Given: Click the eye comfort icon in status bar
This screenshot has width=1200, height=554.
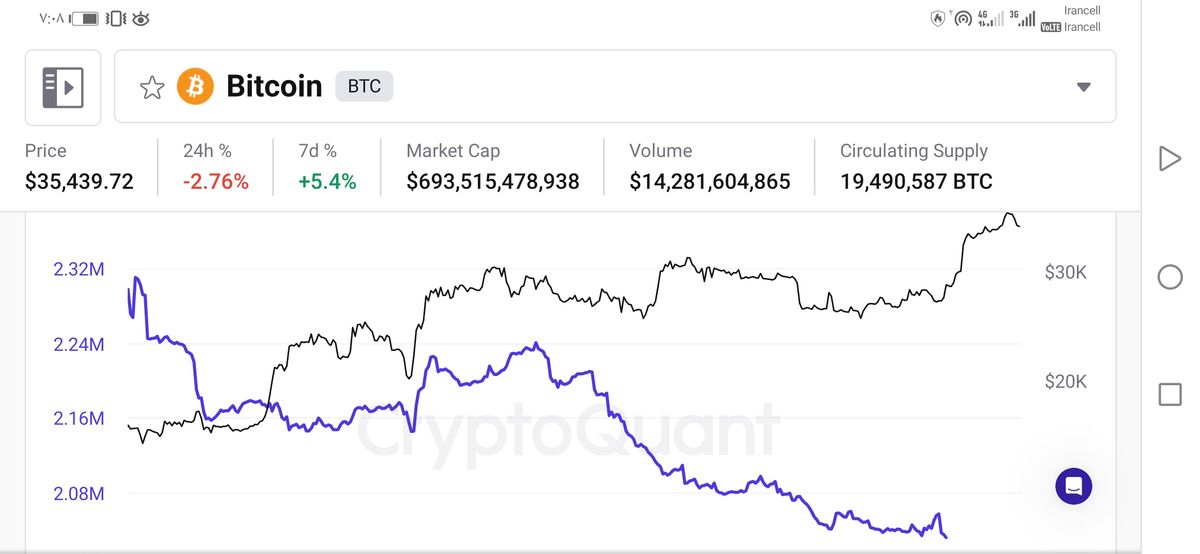Looking at the screenshot, I should [141, 18].
